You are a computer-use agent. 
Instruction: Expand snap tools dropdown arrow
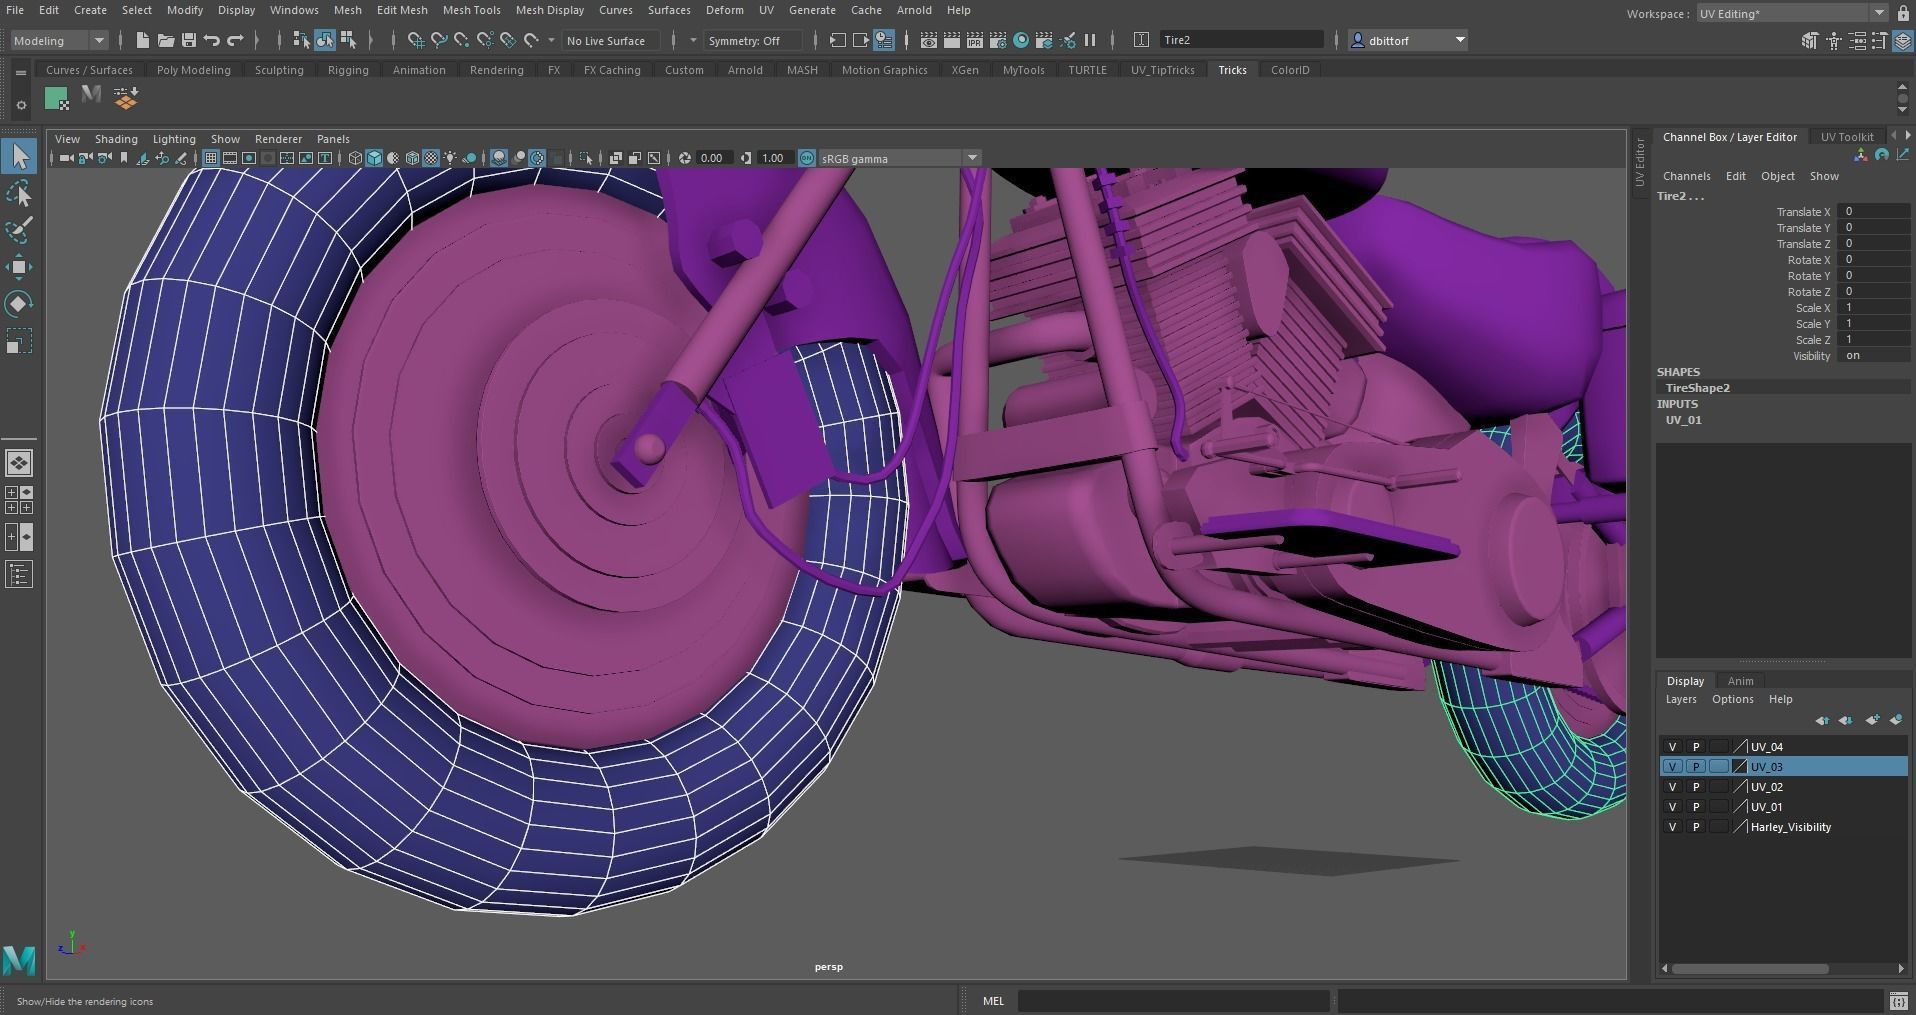(551, 41)
